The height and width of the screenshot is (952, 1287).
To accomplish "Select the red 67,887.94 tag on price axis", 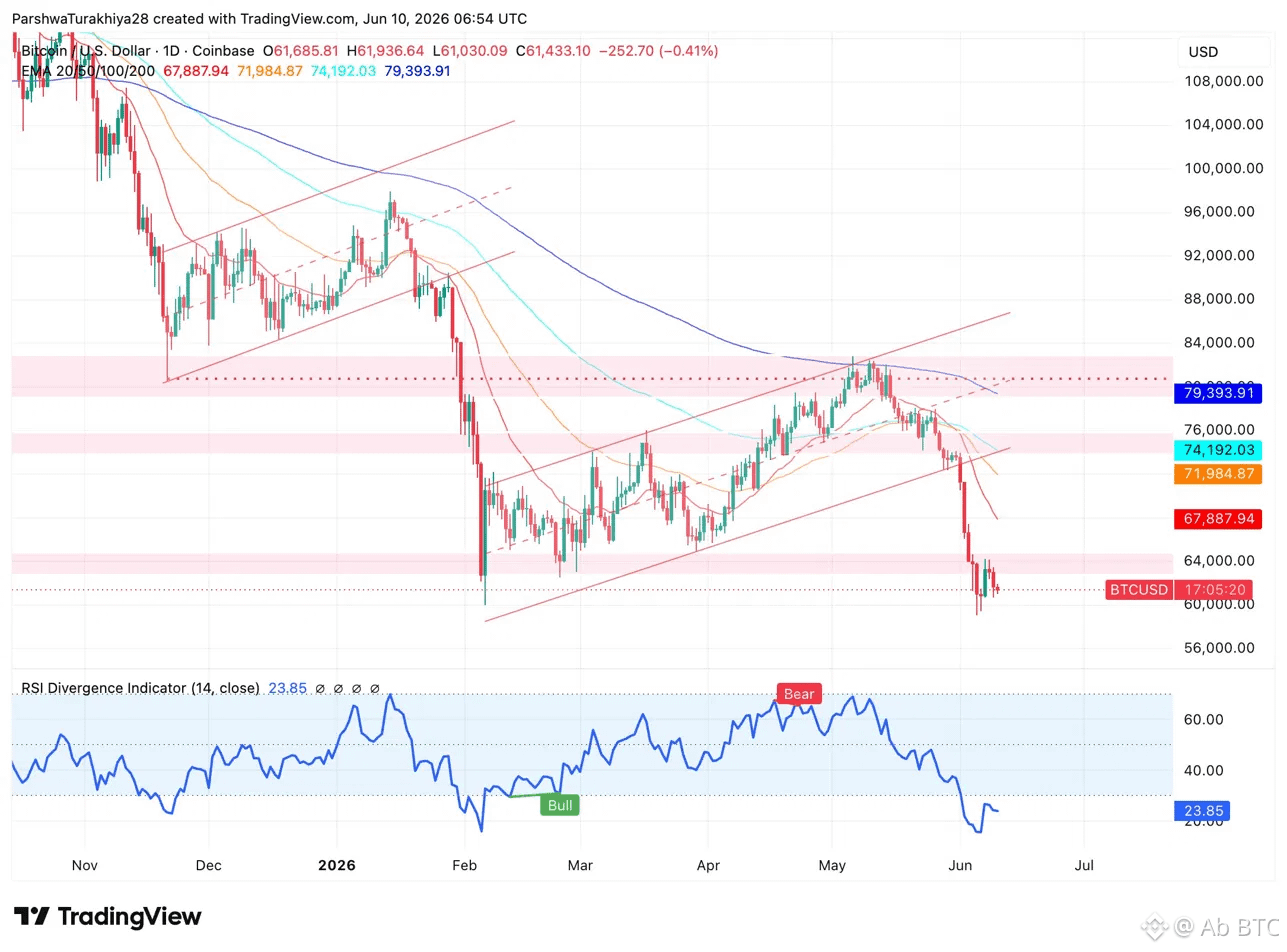I will 1216,518.
